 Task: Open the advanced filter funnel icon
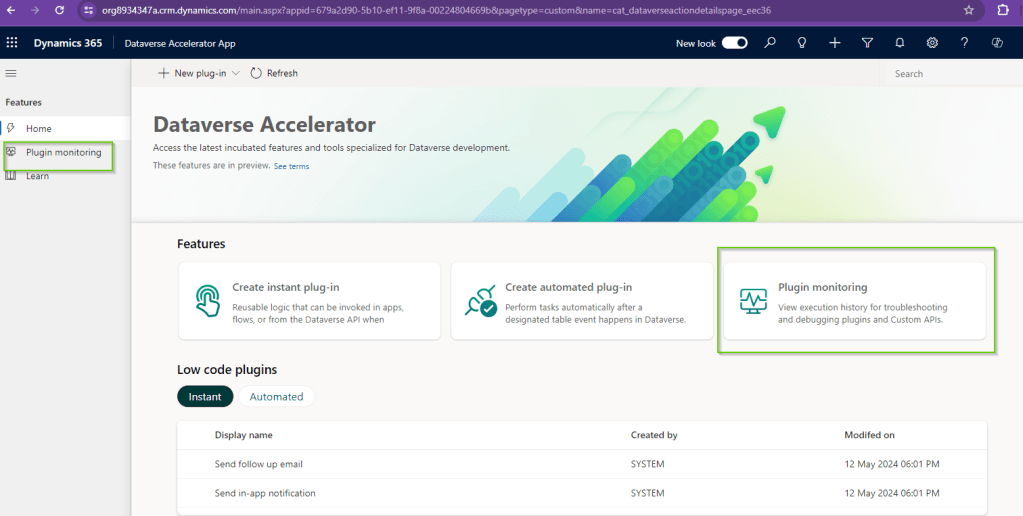pyautogui.click(x=867, y=43)
